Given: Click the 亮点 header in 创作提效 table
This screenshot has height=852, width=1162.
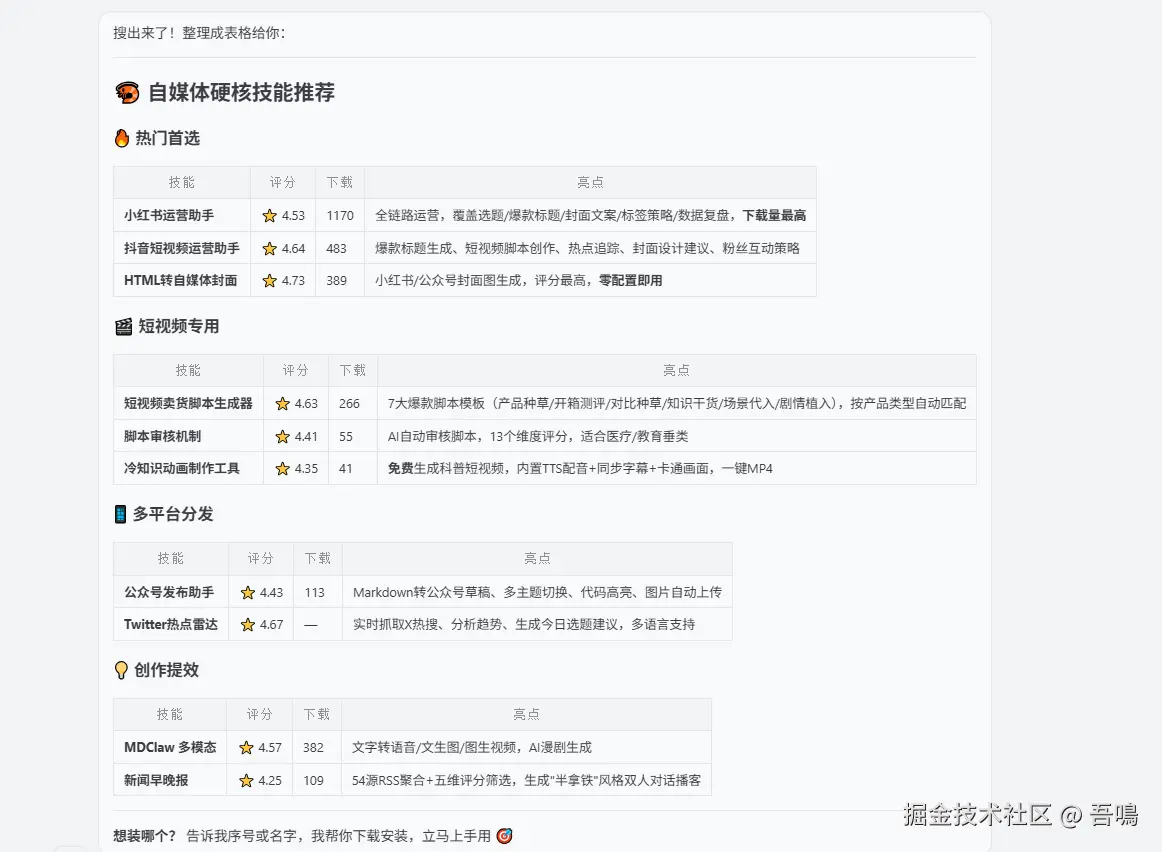Looking at the screenshot, I should point(526,714).
